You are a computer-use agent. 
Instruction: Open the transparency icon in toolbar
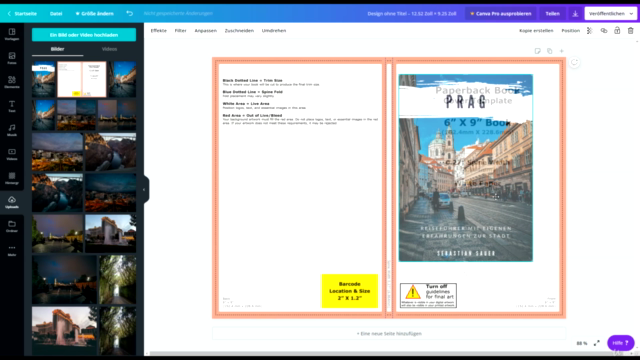click(589, 31)
